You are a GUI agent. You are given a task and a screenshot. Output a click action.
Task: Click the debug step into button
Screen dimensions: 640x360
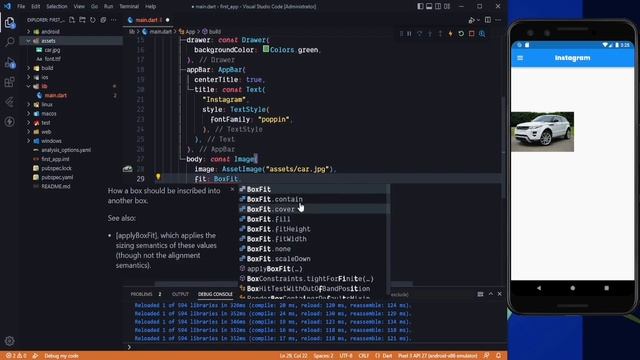click(x=430, y=34)
